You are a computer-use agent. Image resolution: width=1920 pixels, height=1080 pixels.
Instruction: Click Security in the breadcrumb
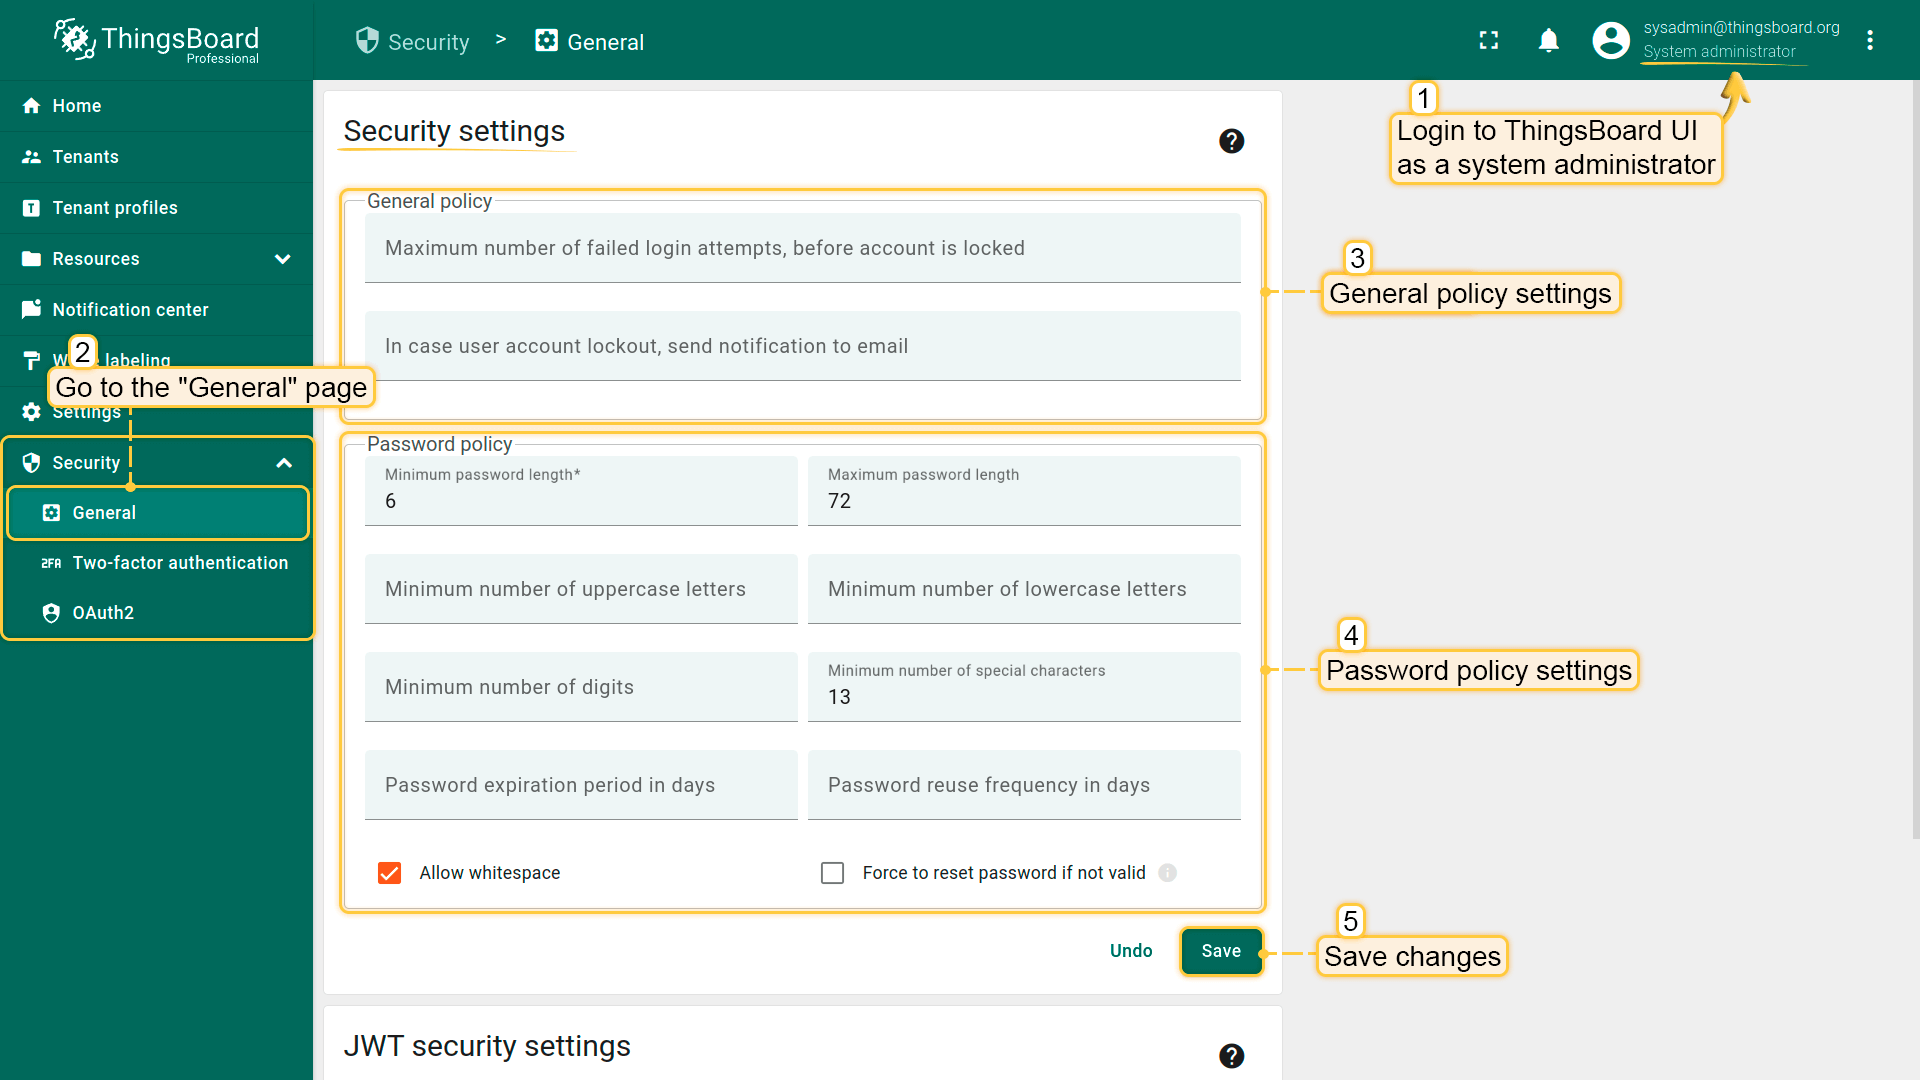(427, 42)
